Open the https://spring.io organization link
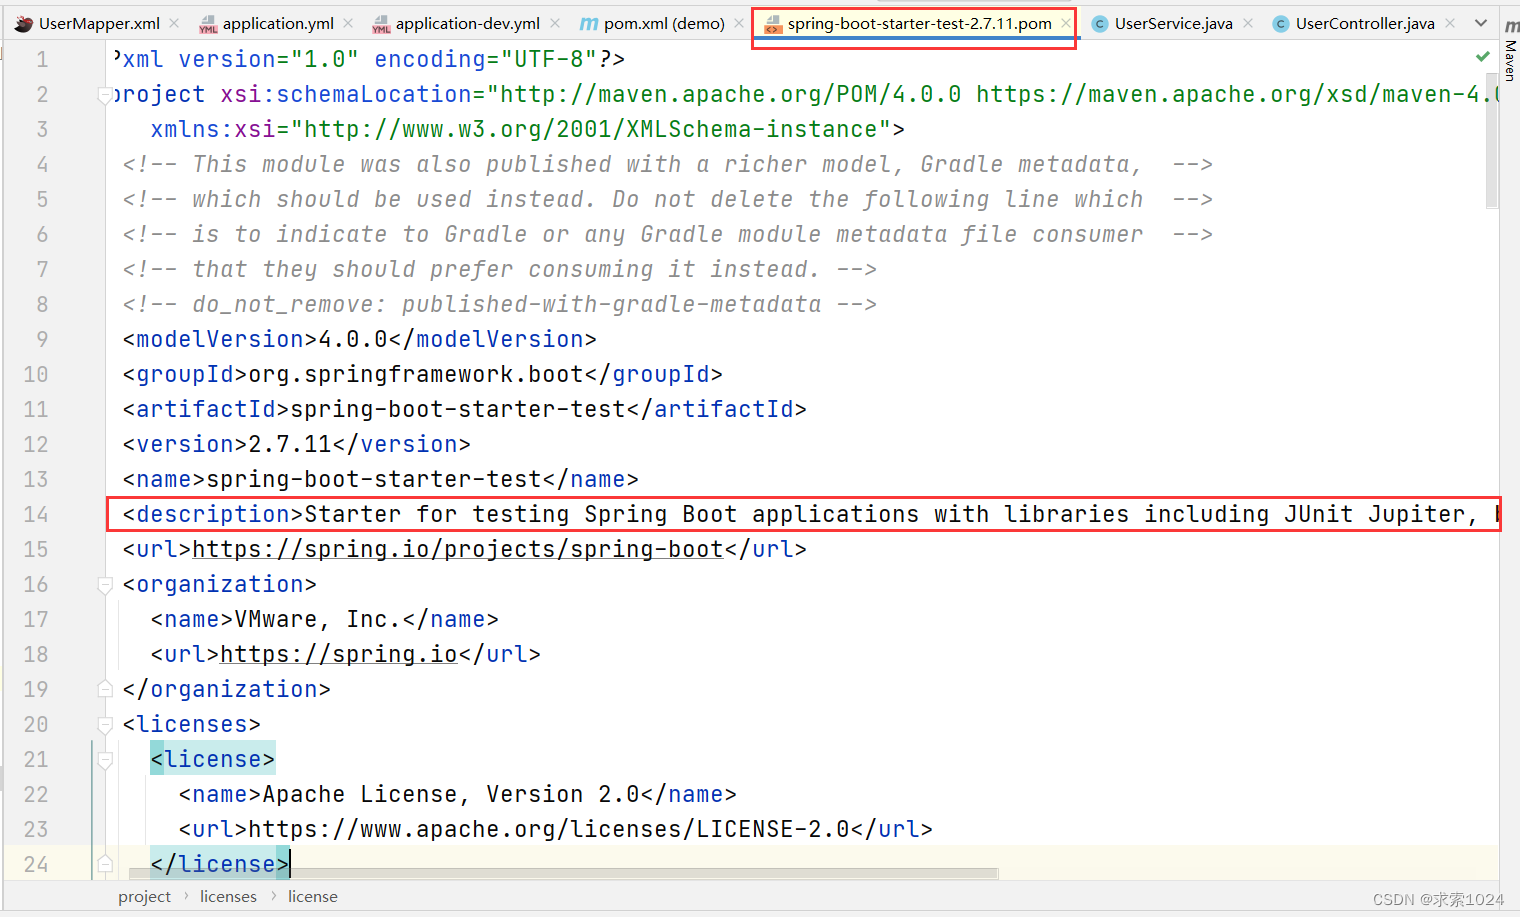Viewport: 1520px width, 917px height. tap(339, 654)
